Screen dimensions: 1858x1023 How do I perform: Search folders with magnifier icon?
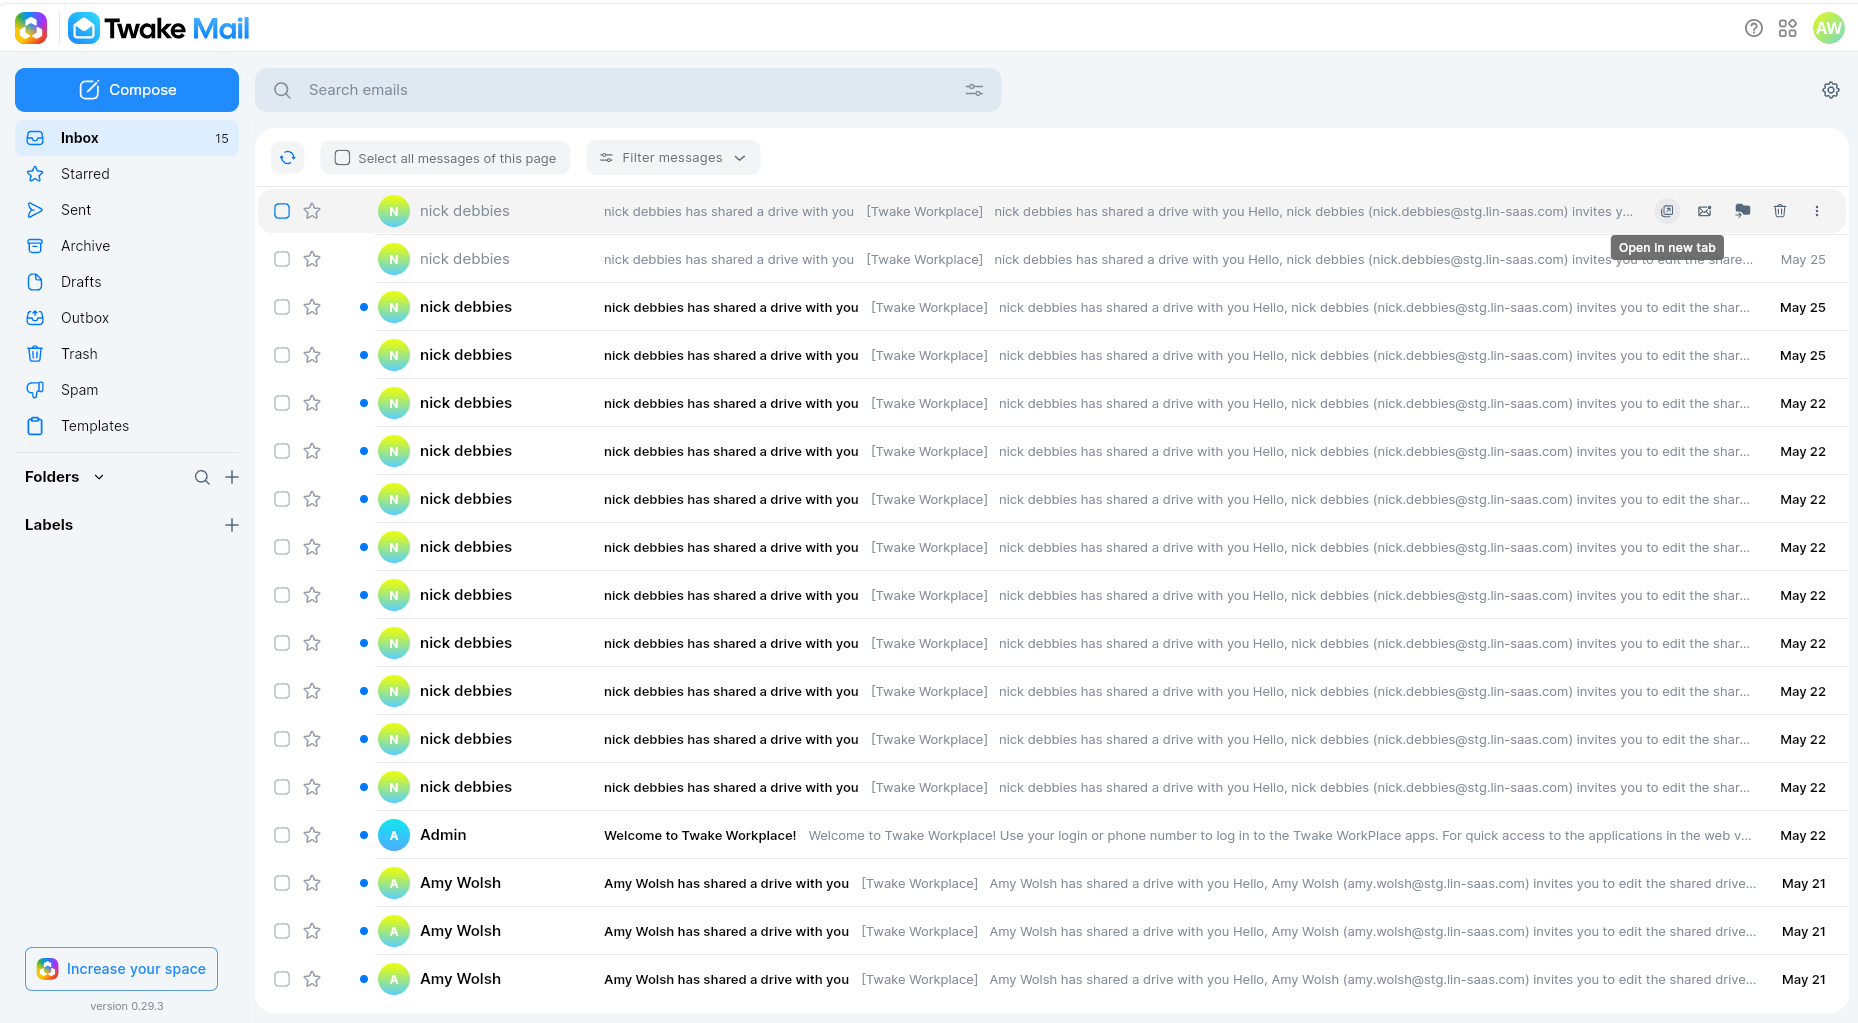(202, 477)
